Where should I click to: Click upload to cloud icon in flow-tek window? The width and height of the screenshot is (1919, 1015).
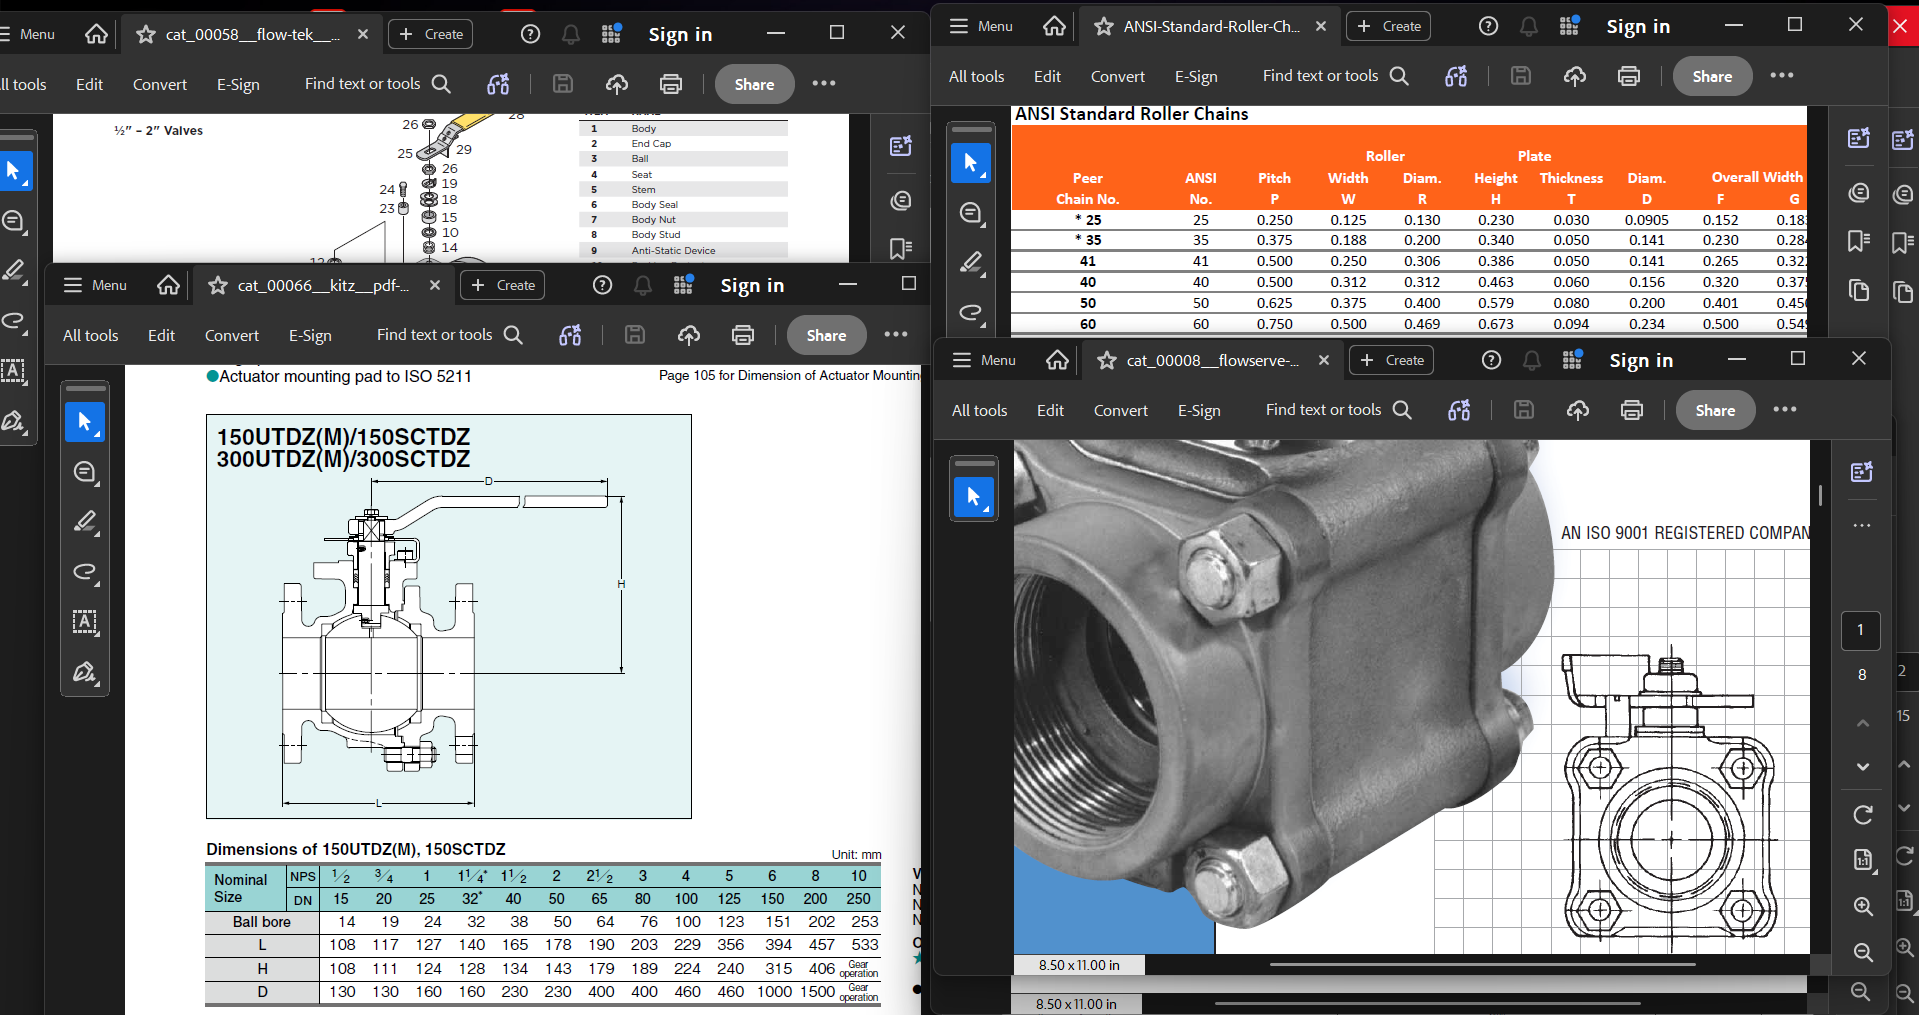point(617,84)
